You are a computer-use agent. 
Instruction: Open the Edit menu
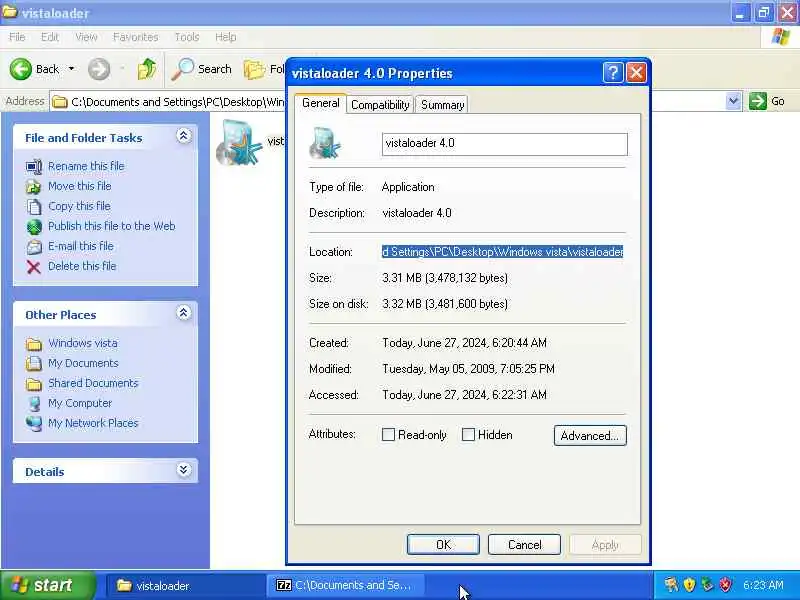point(49,37)
